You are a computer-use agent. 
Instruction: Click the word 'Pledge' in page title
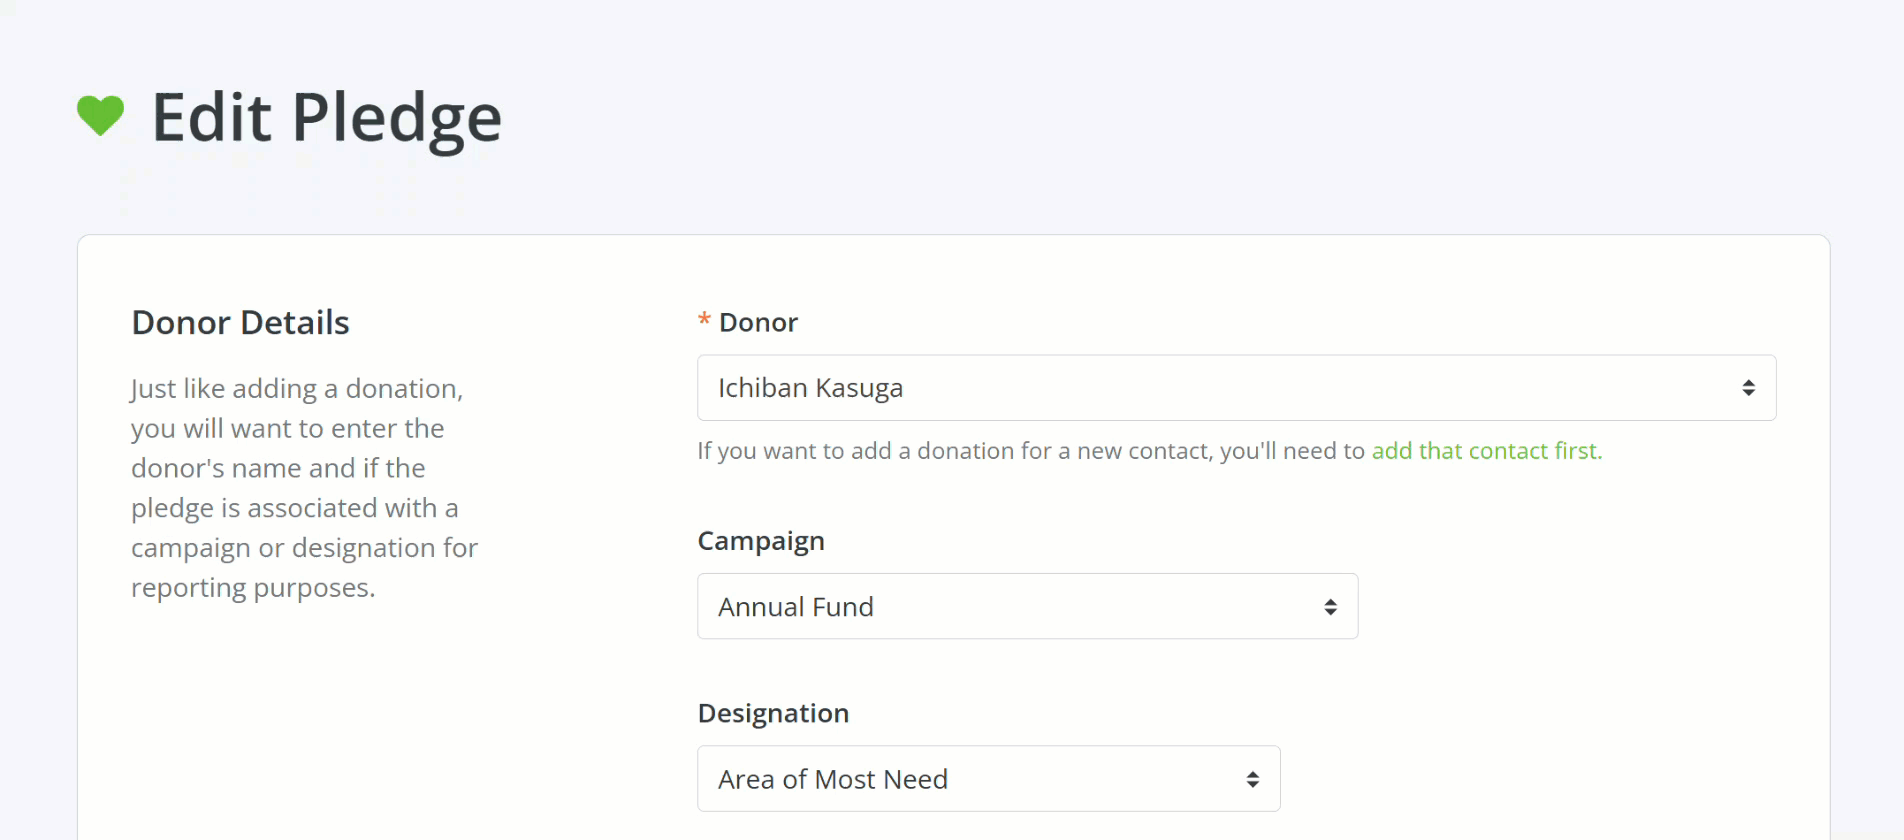tap(396, 118)
